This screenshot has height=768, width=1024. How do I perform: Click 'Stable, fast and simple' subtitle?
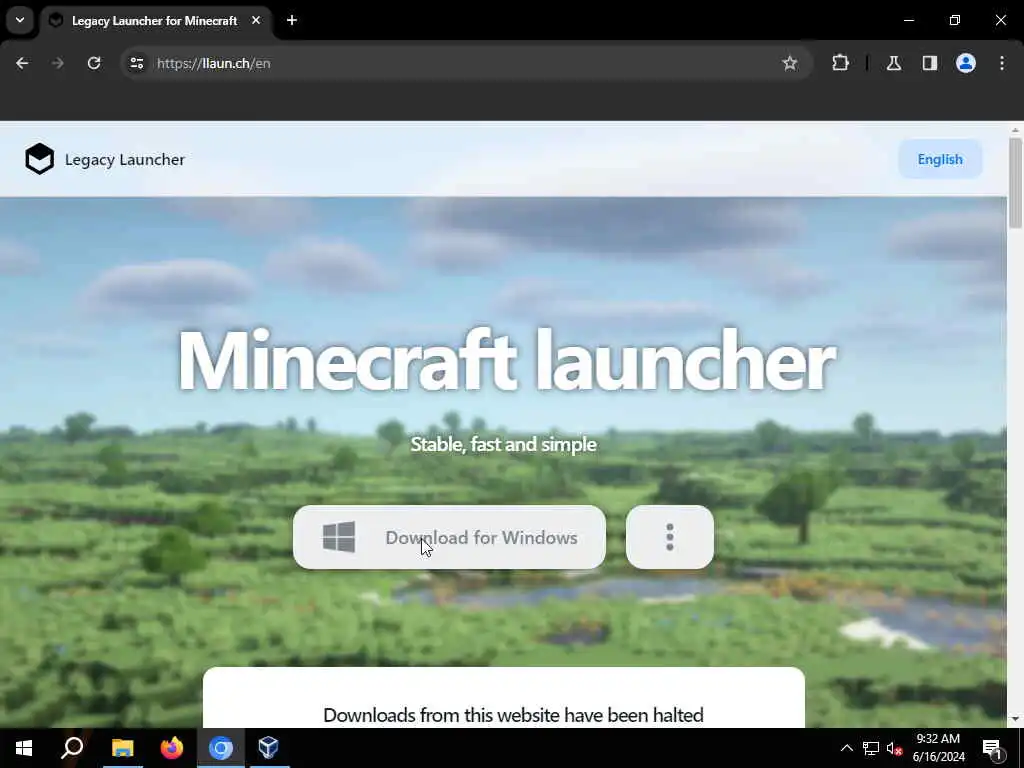(504, 444)
